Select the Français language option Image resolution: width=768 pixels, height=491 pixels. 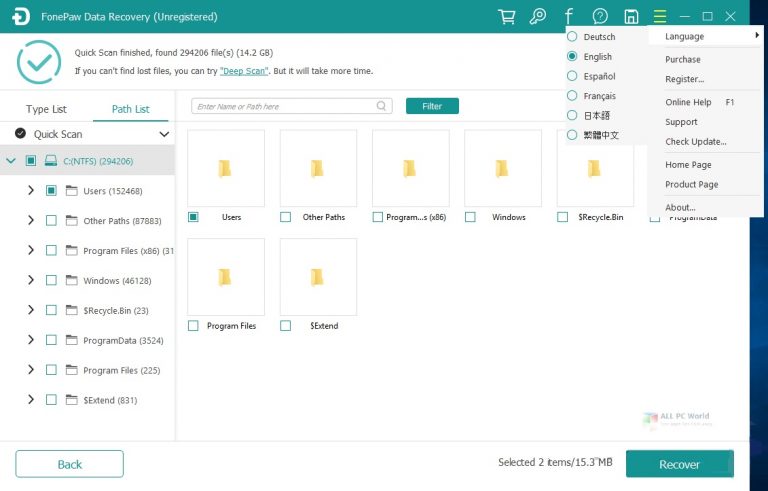(x=592, y=96)
